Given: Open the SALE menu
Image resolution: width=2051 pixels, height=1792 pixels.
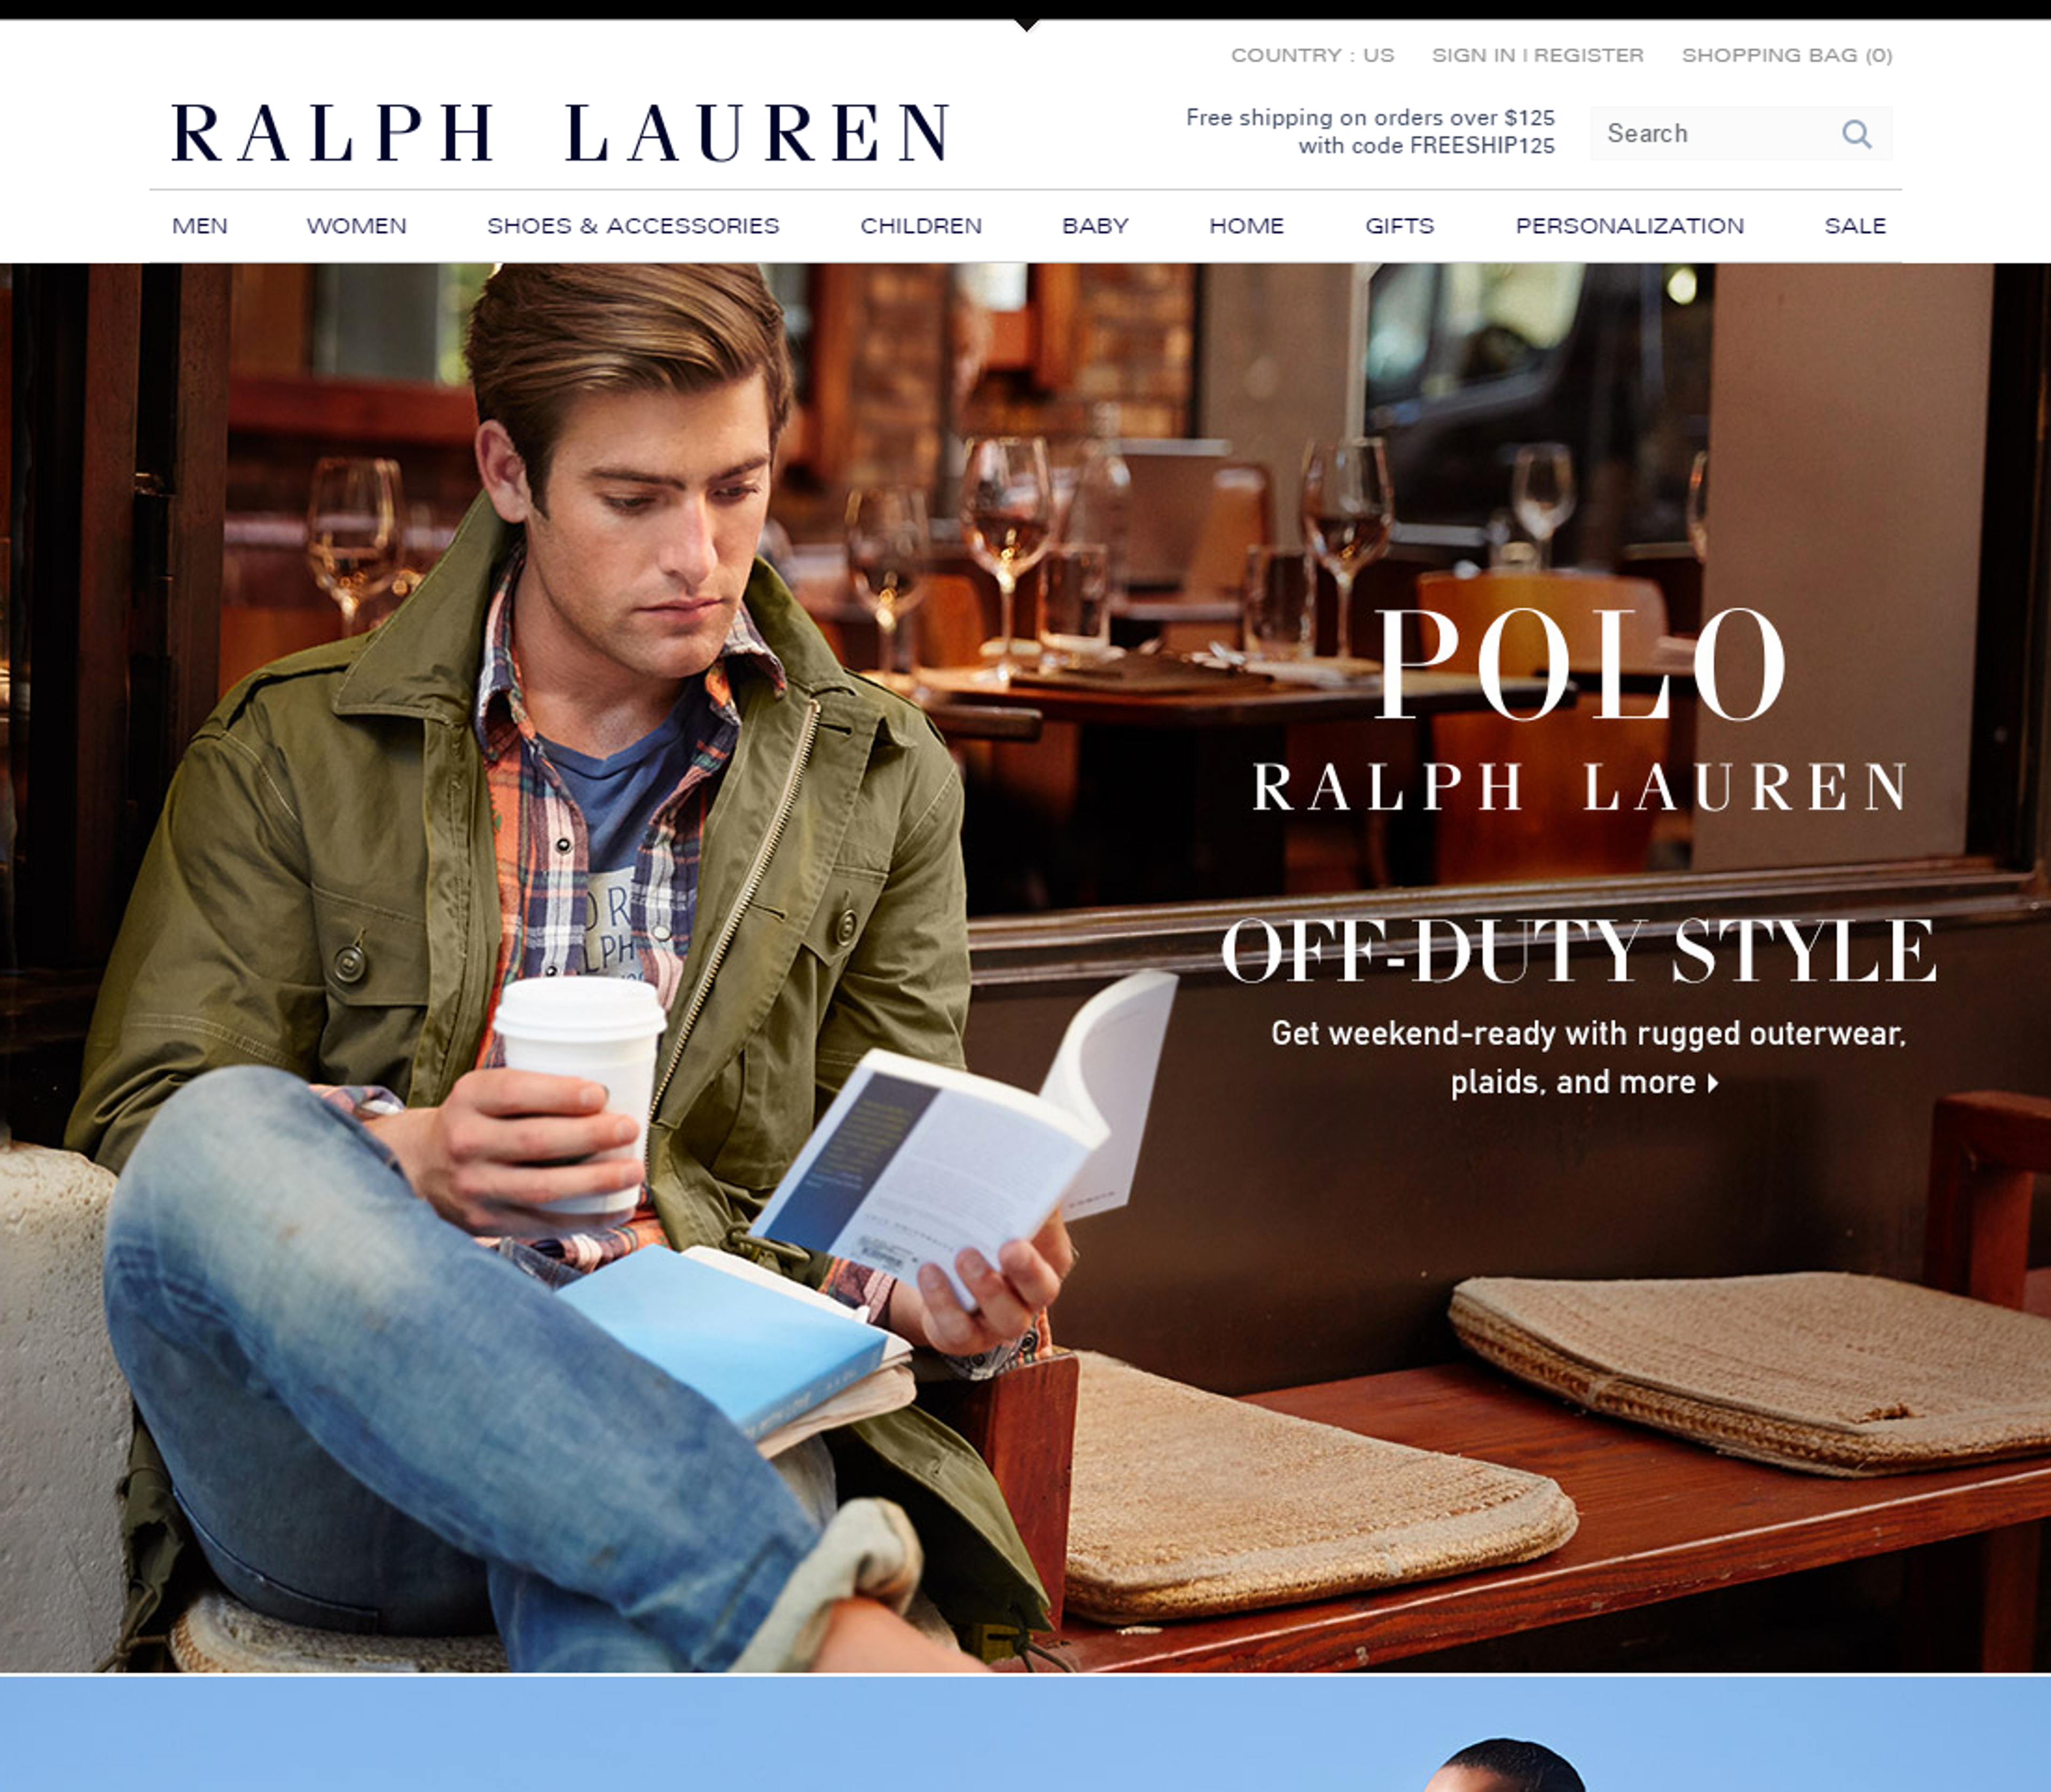Looking at the screenshot, I should click(x=1855, y=226).
